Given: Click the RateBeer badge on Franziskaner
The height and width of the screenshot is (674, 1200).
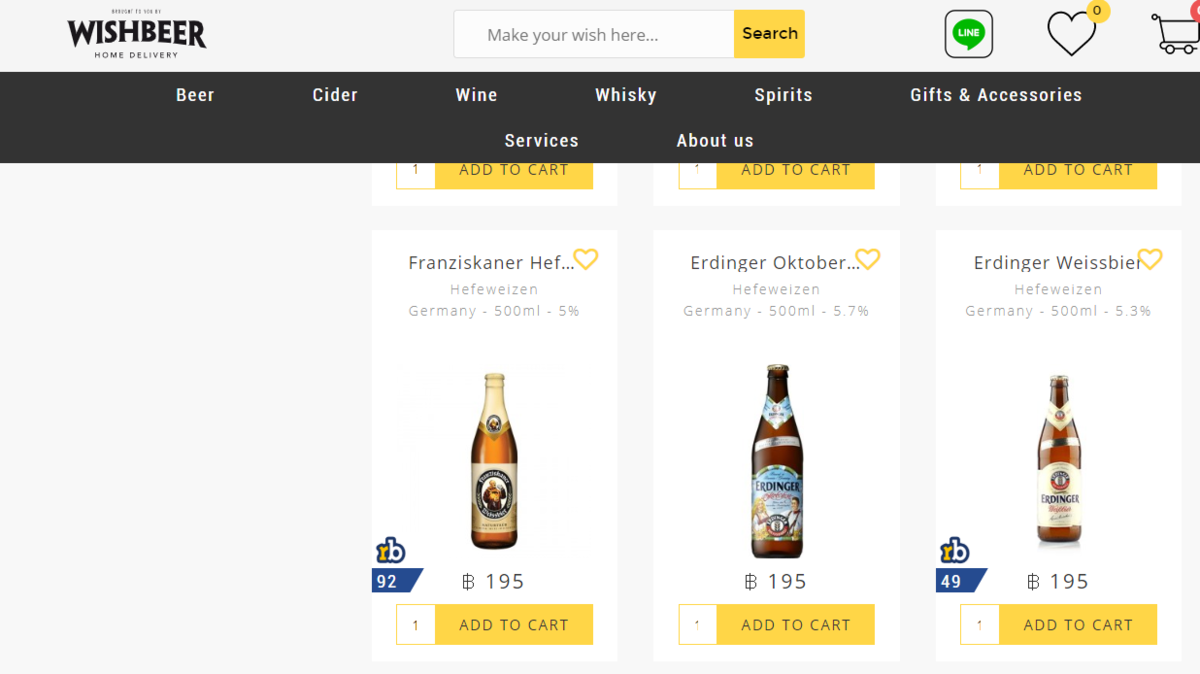Looking at the screenshot, I should click(x=391, y=550).
